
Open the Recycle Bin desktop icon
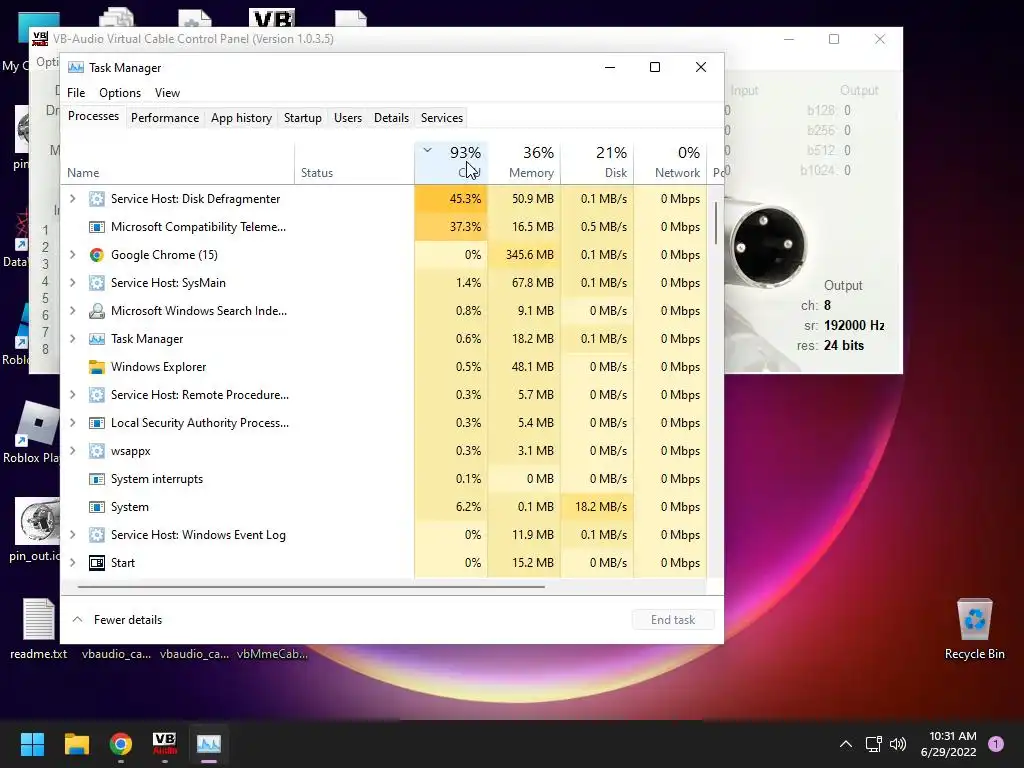[x=974, y=628]
